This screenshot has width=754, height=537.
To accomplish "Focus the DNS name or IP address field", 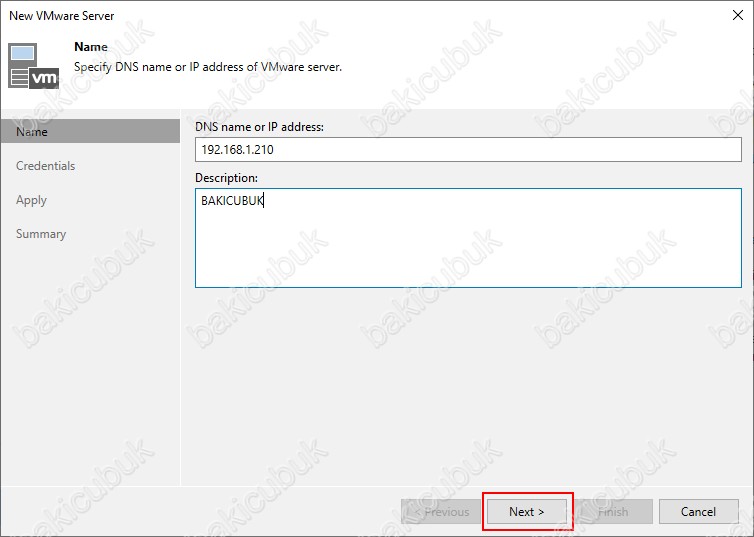I will 468,150.
